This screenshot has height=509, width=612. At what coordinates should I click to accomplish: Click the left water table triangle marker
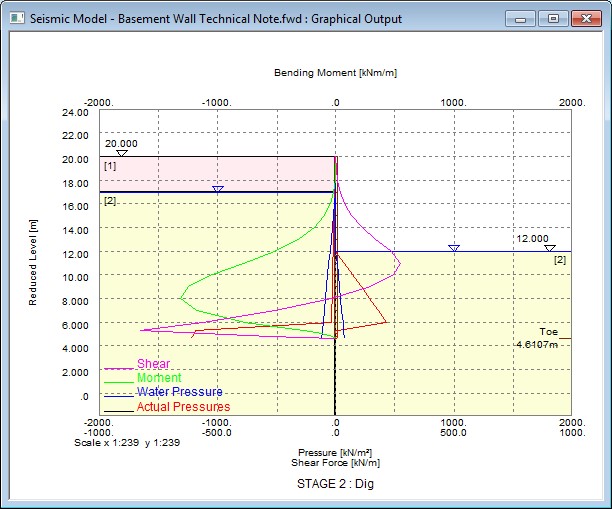click(218, 189)
